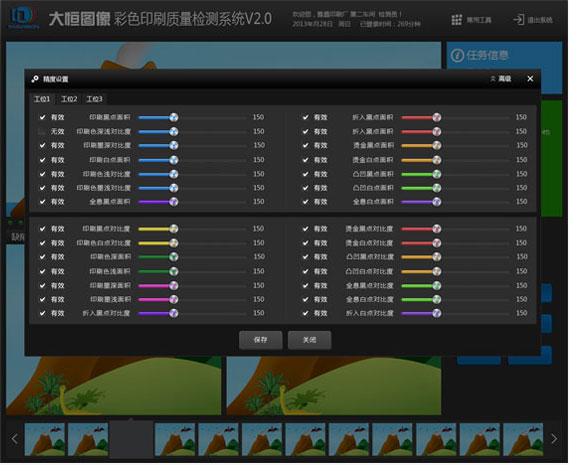The height and width of the screenshot is (465, 569).
Task: Click the 凸凹黑点面积 green slider handle
Action: tap(437, 174)
